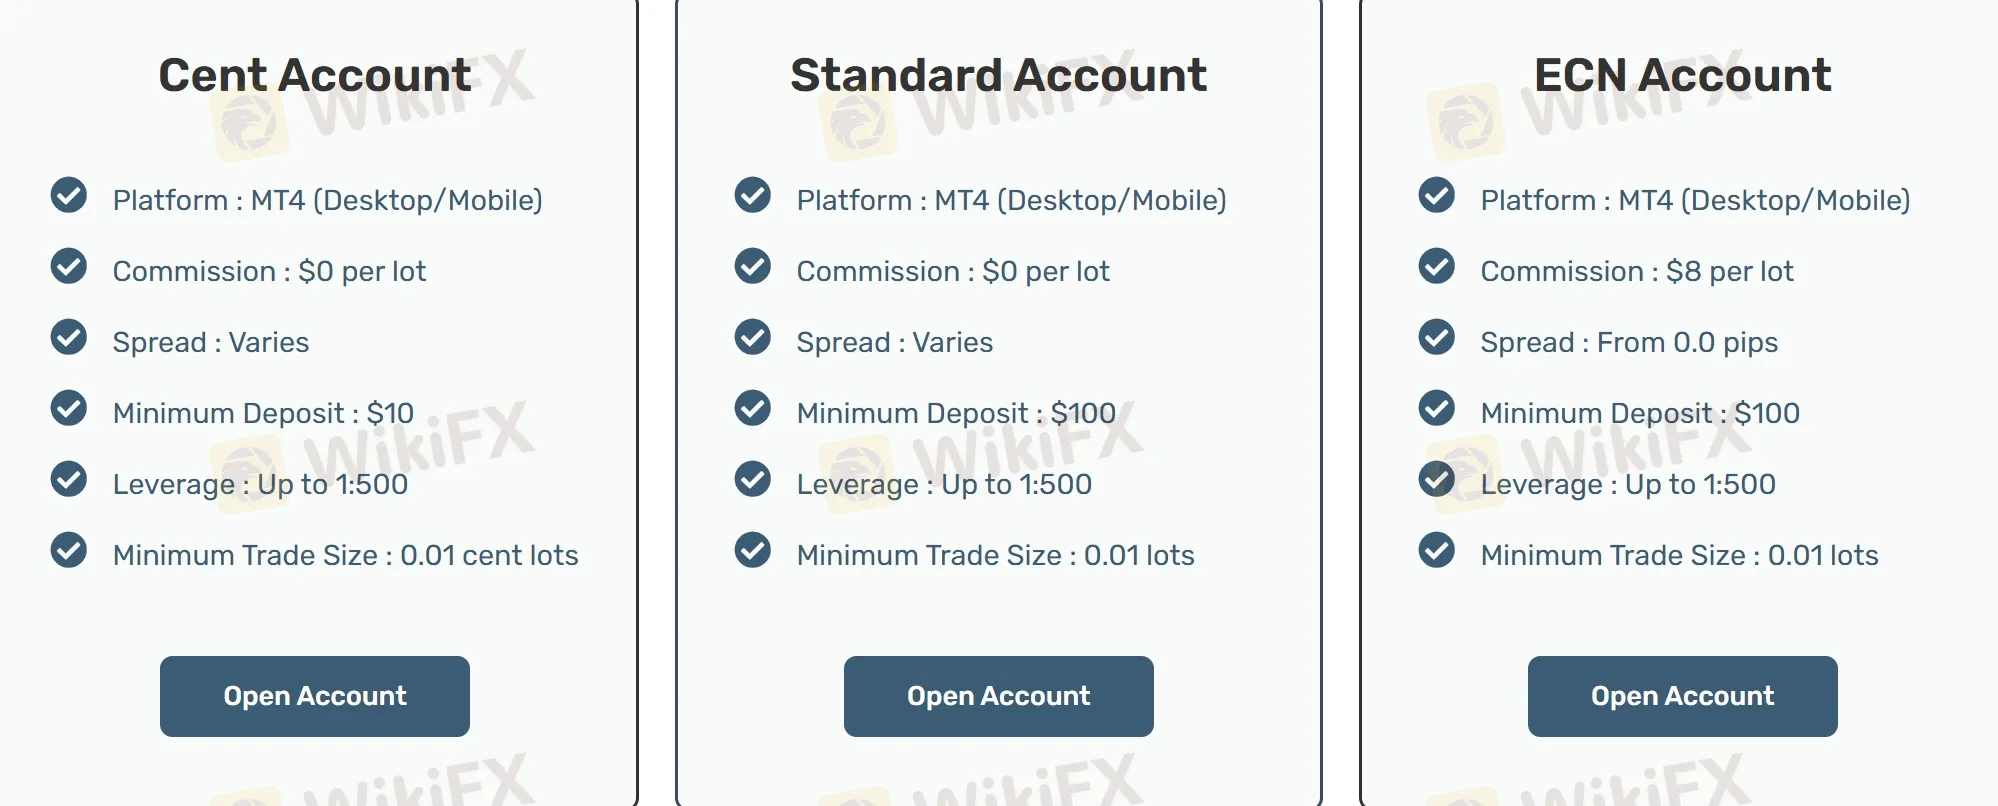Click checkmark beside Cent Minimum Deposit $10
Screen dimensions: 1998x806
coord(69,408)
